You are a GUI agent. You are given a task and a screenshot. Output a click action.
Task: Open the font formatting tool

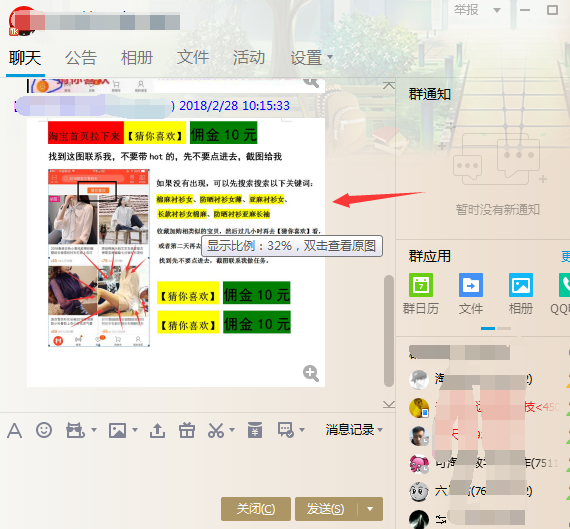(15, 430)
